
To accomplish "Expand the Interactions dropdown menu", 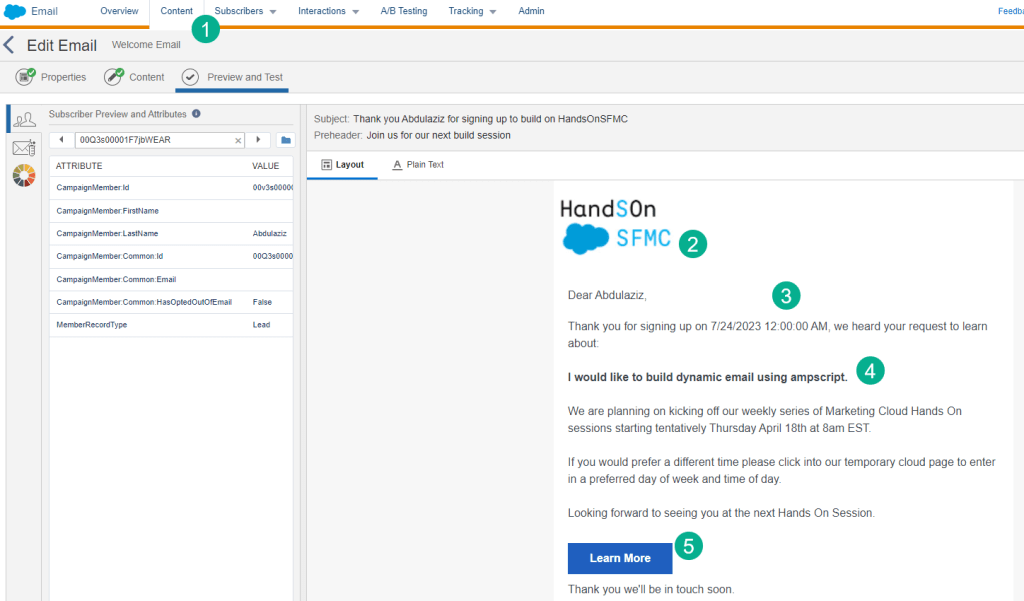I will coord(328,11).
